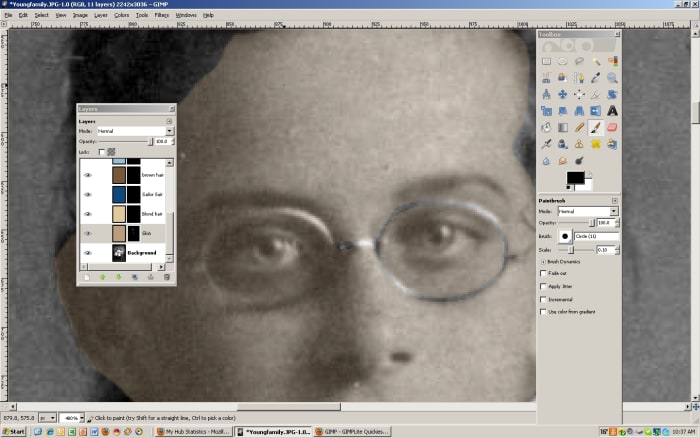
Task: Open the Windows Start menu
Action: 14,432
